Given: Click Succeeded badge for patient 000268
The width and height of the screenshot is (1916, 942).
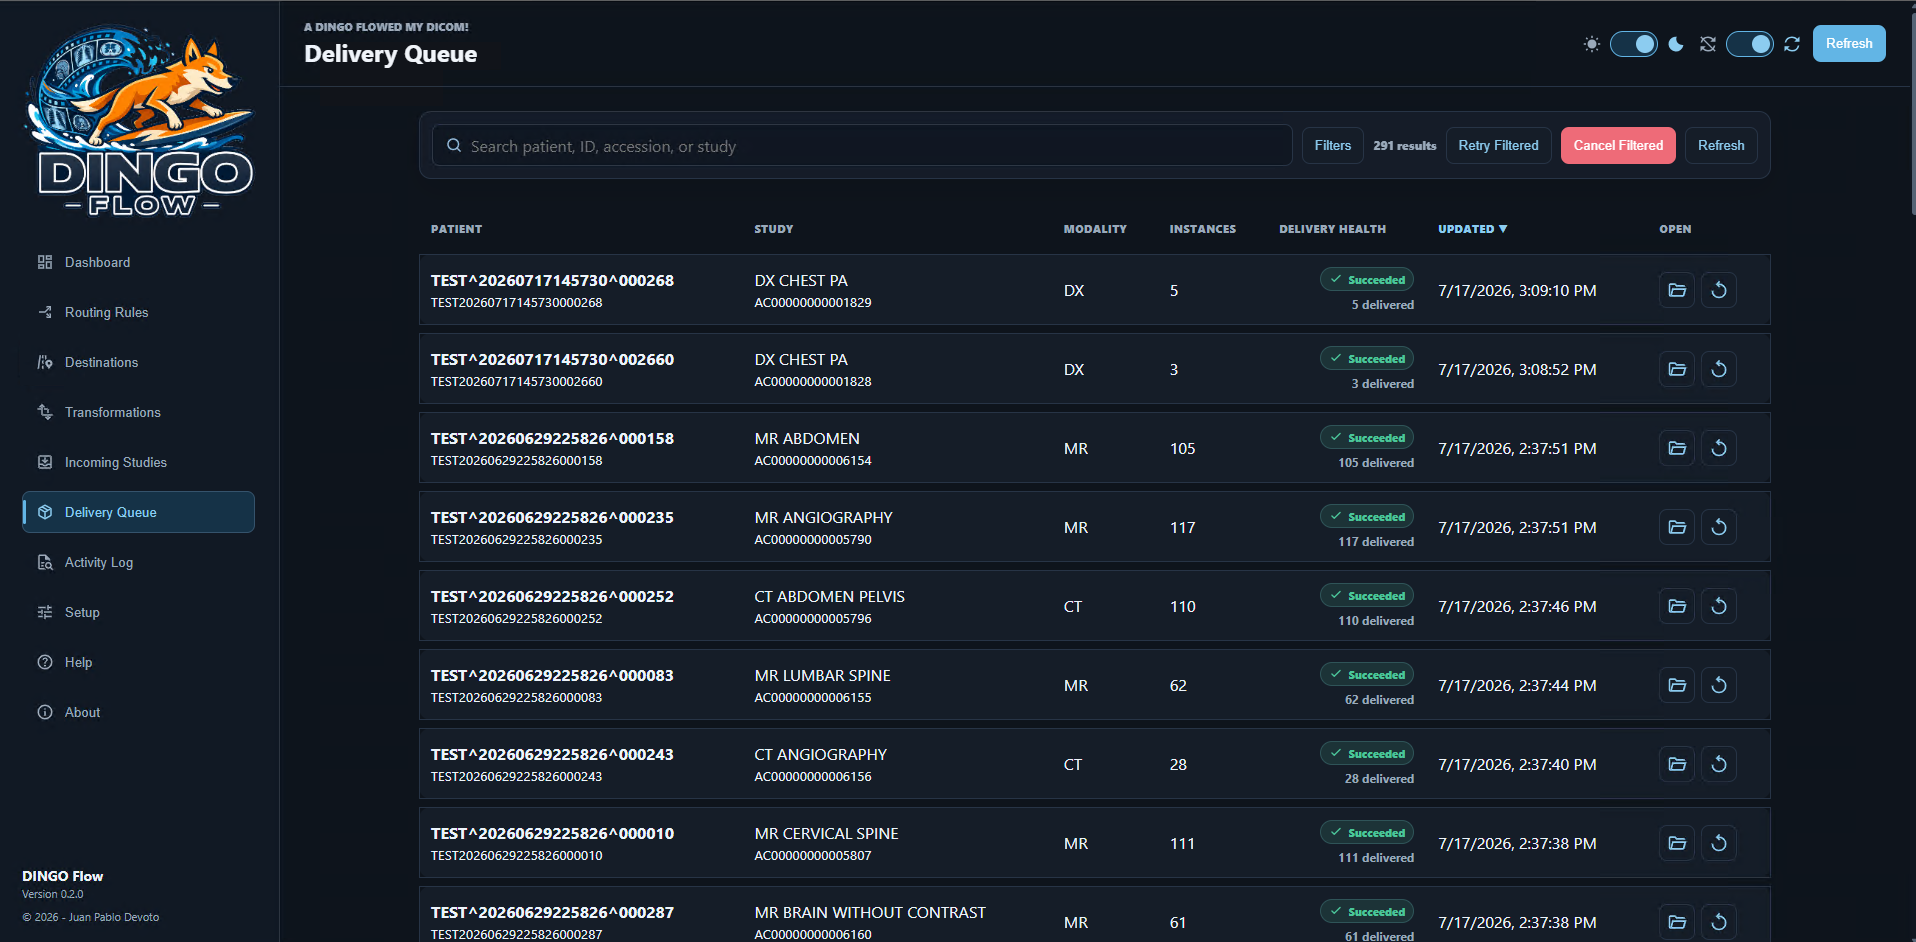Looking at the screenshot, I should 1367,280.
